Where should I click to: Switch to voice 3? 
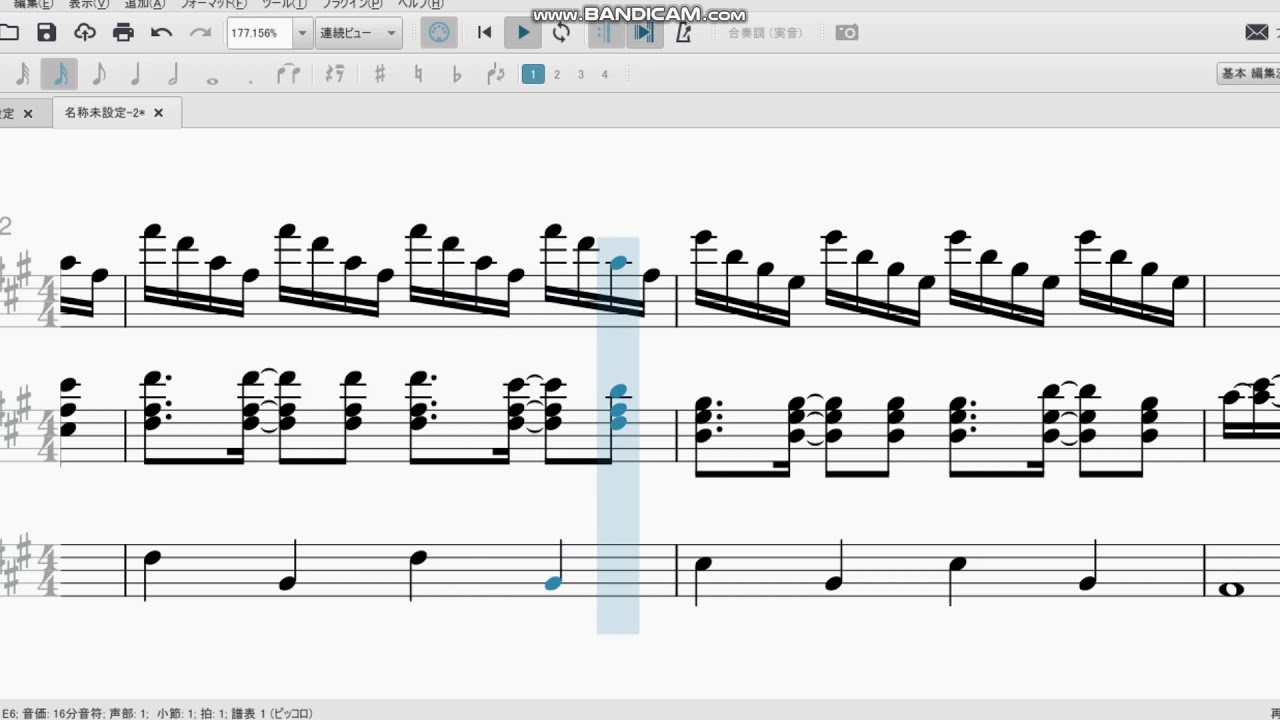point(581,74)
